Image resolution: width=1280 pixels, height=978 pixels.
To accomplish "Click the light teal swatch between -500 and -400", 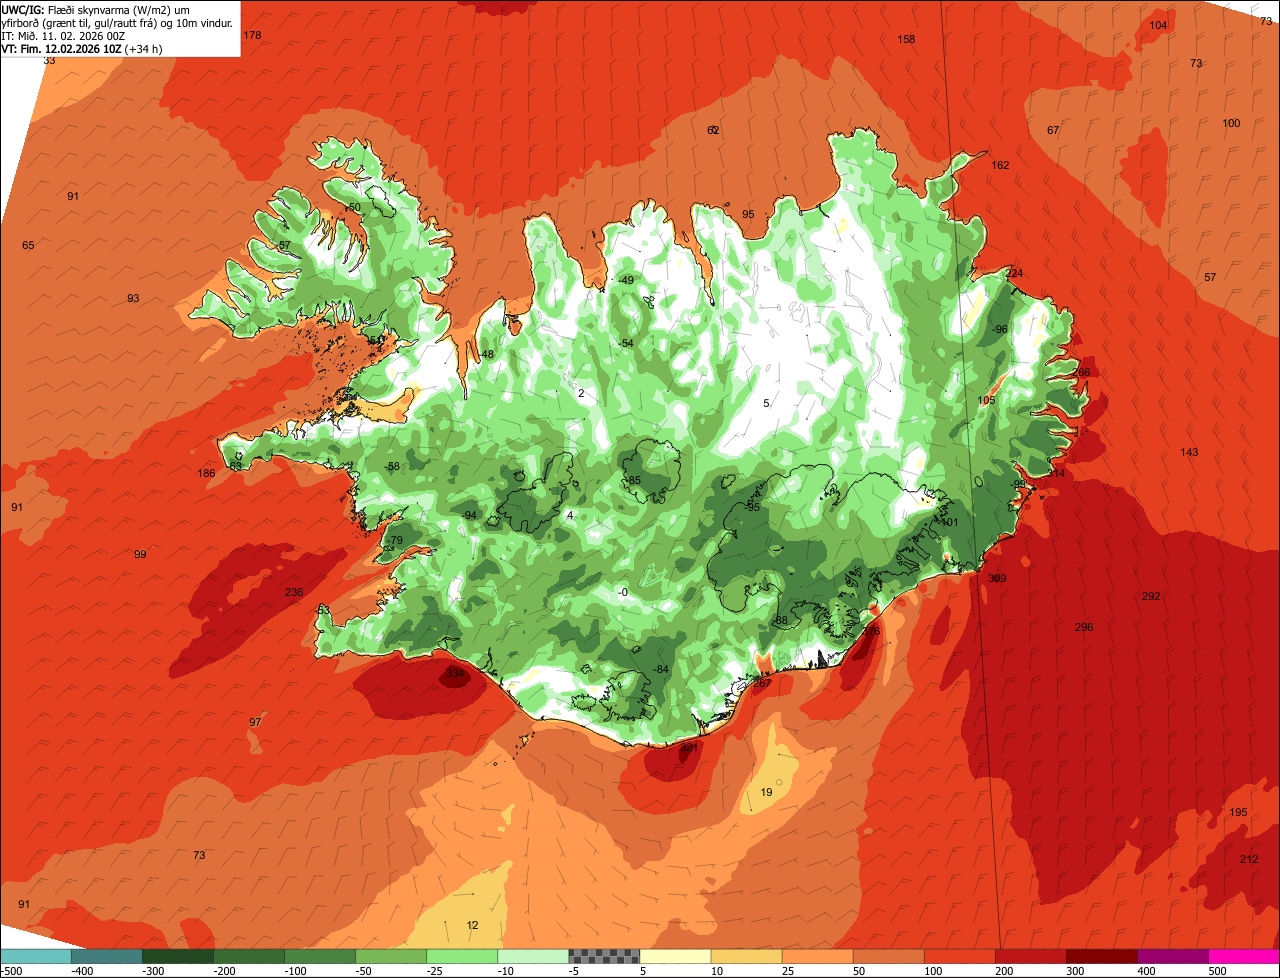I will [x=36, y=956].
